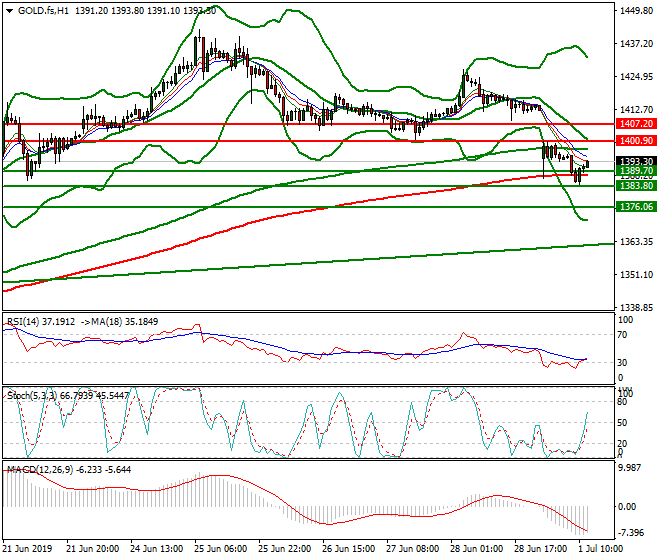Click the 28 Jun 17:00 time axis label
The image size is (660, 560).
[540, 549]
